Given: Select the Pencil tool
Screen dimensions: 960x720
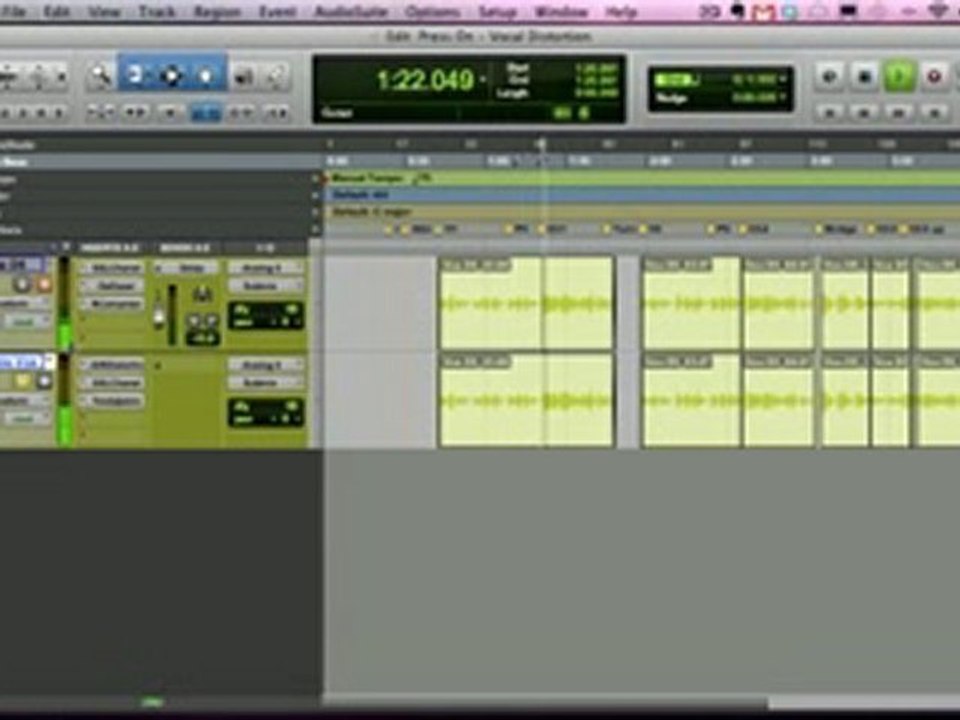Looking at the screenshot, I should point(277,77).
